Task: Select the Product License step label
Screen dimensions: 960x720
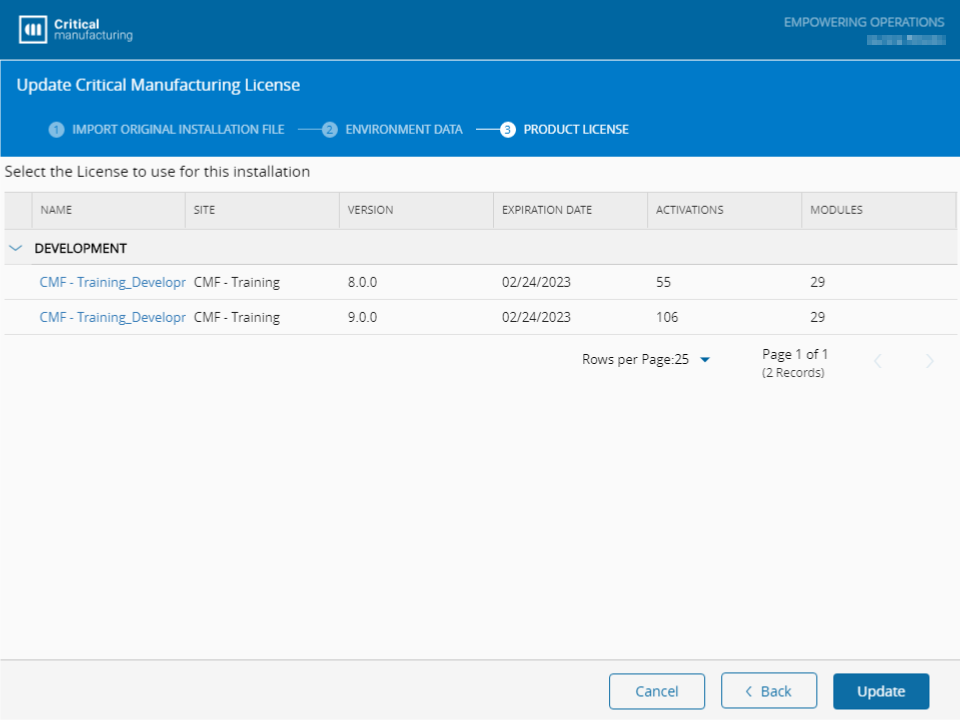Action: 575,130
